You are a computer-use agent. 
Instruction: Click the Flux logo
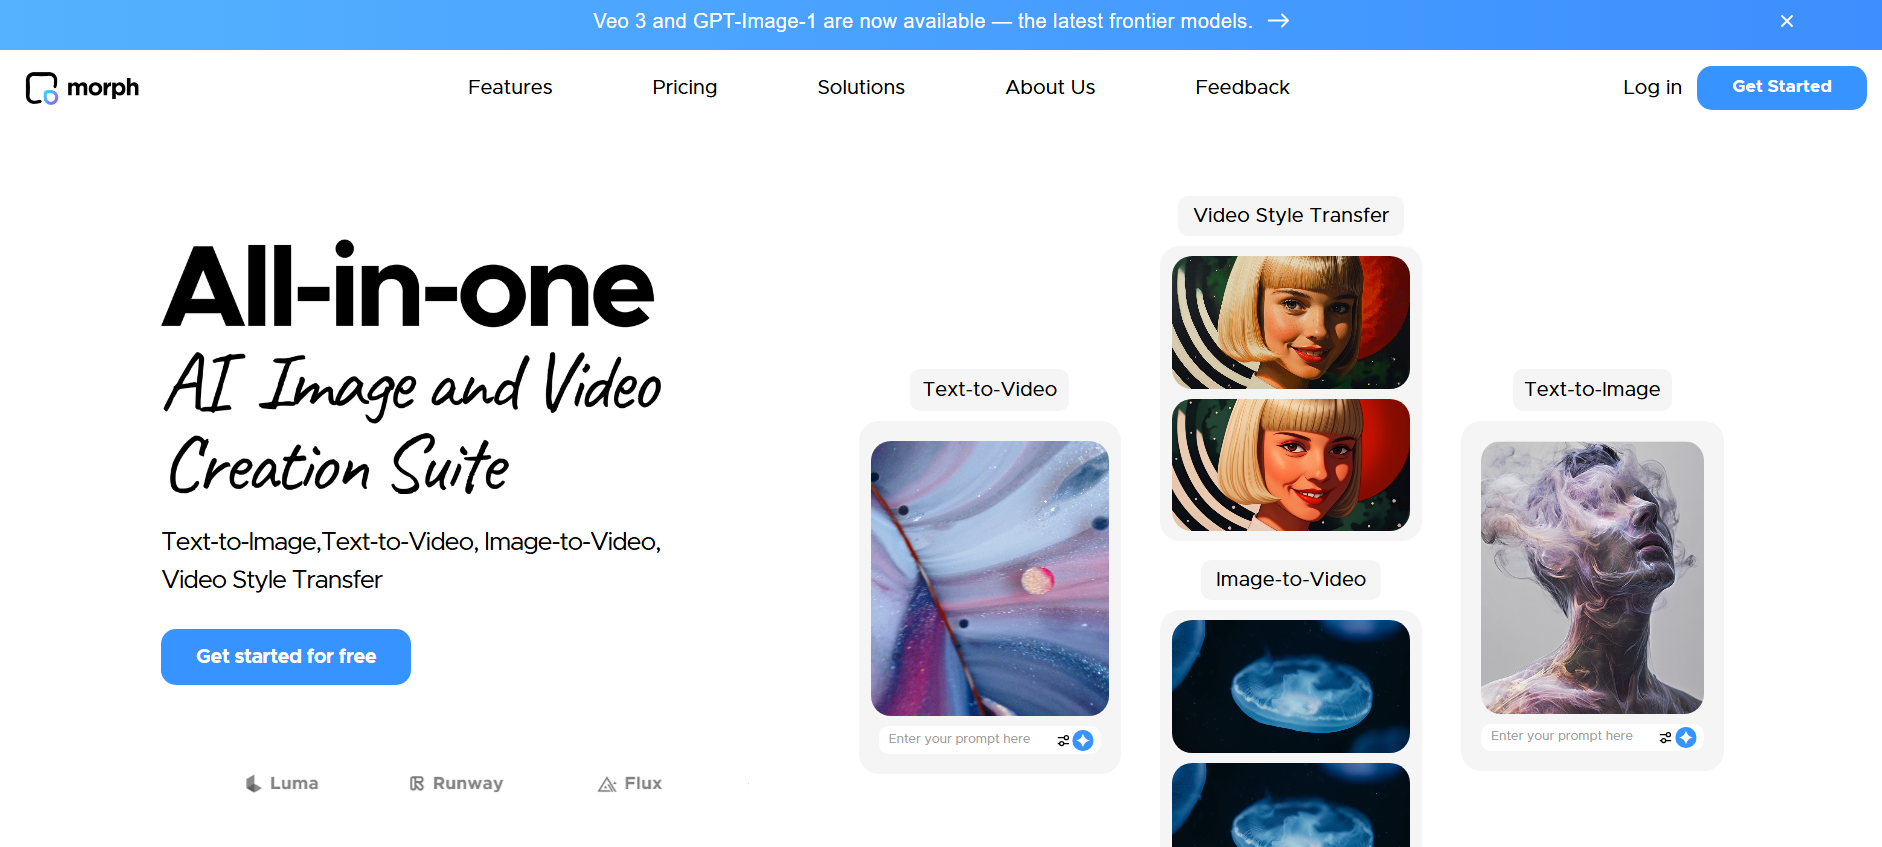point(630,784)
